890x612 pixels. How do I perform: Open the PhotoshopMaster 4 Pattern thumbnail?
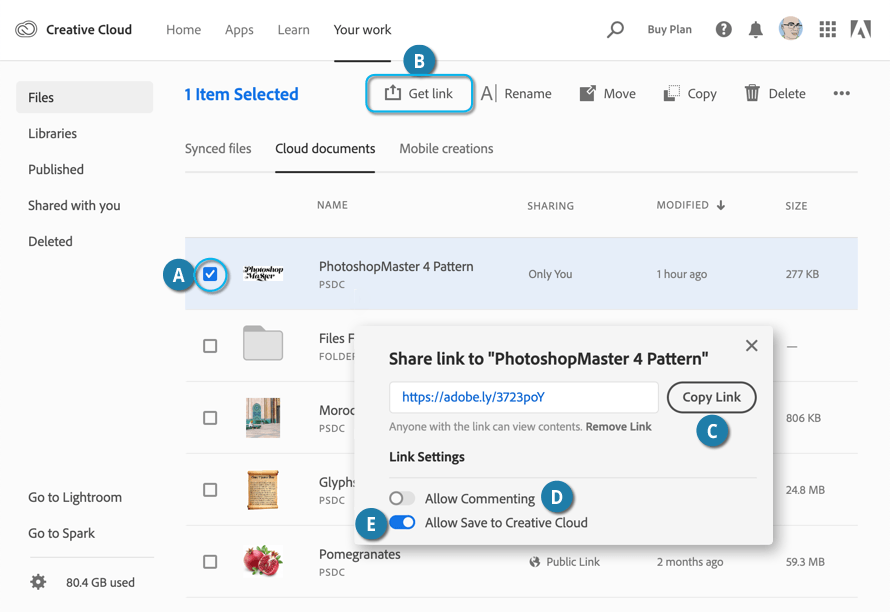coord(263,273)
